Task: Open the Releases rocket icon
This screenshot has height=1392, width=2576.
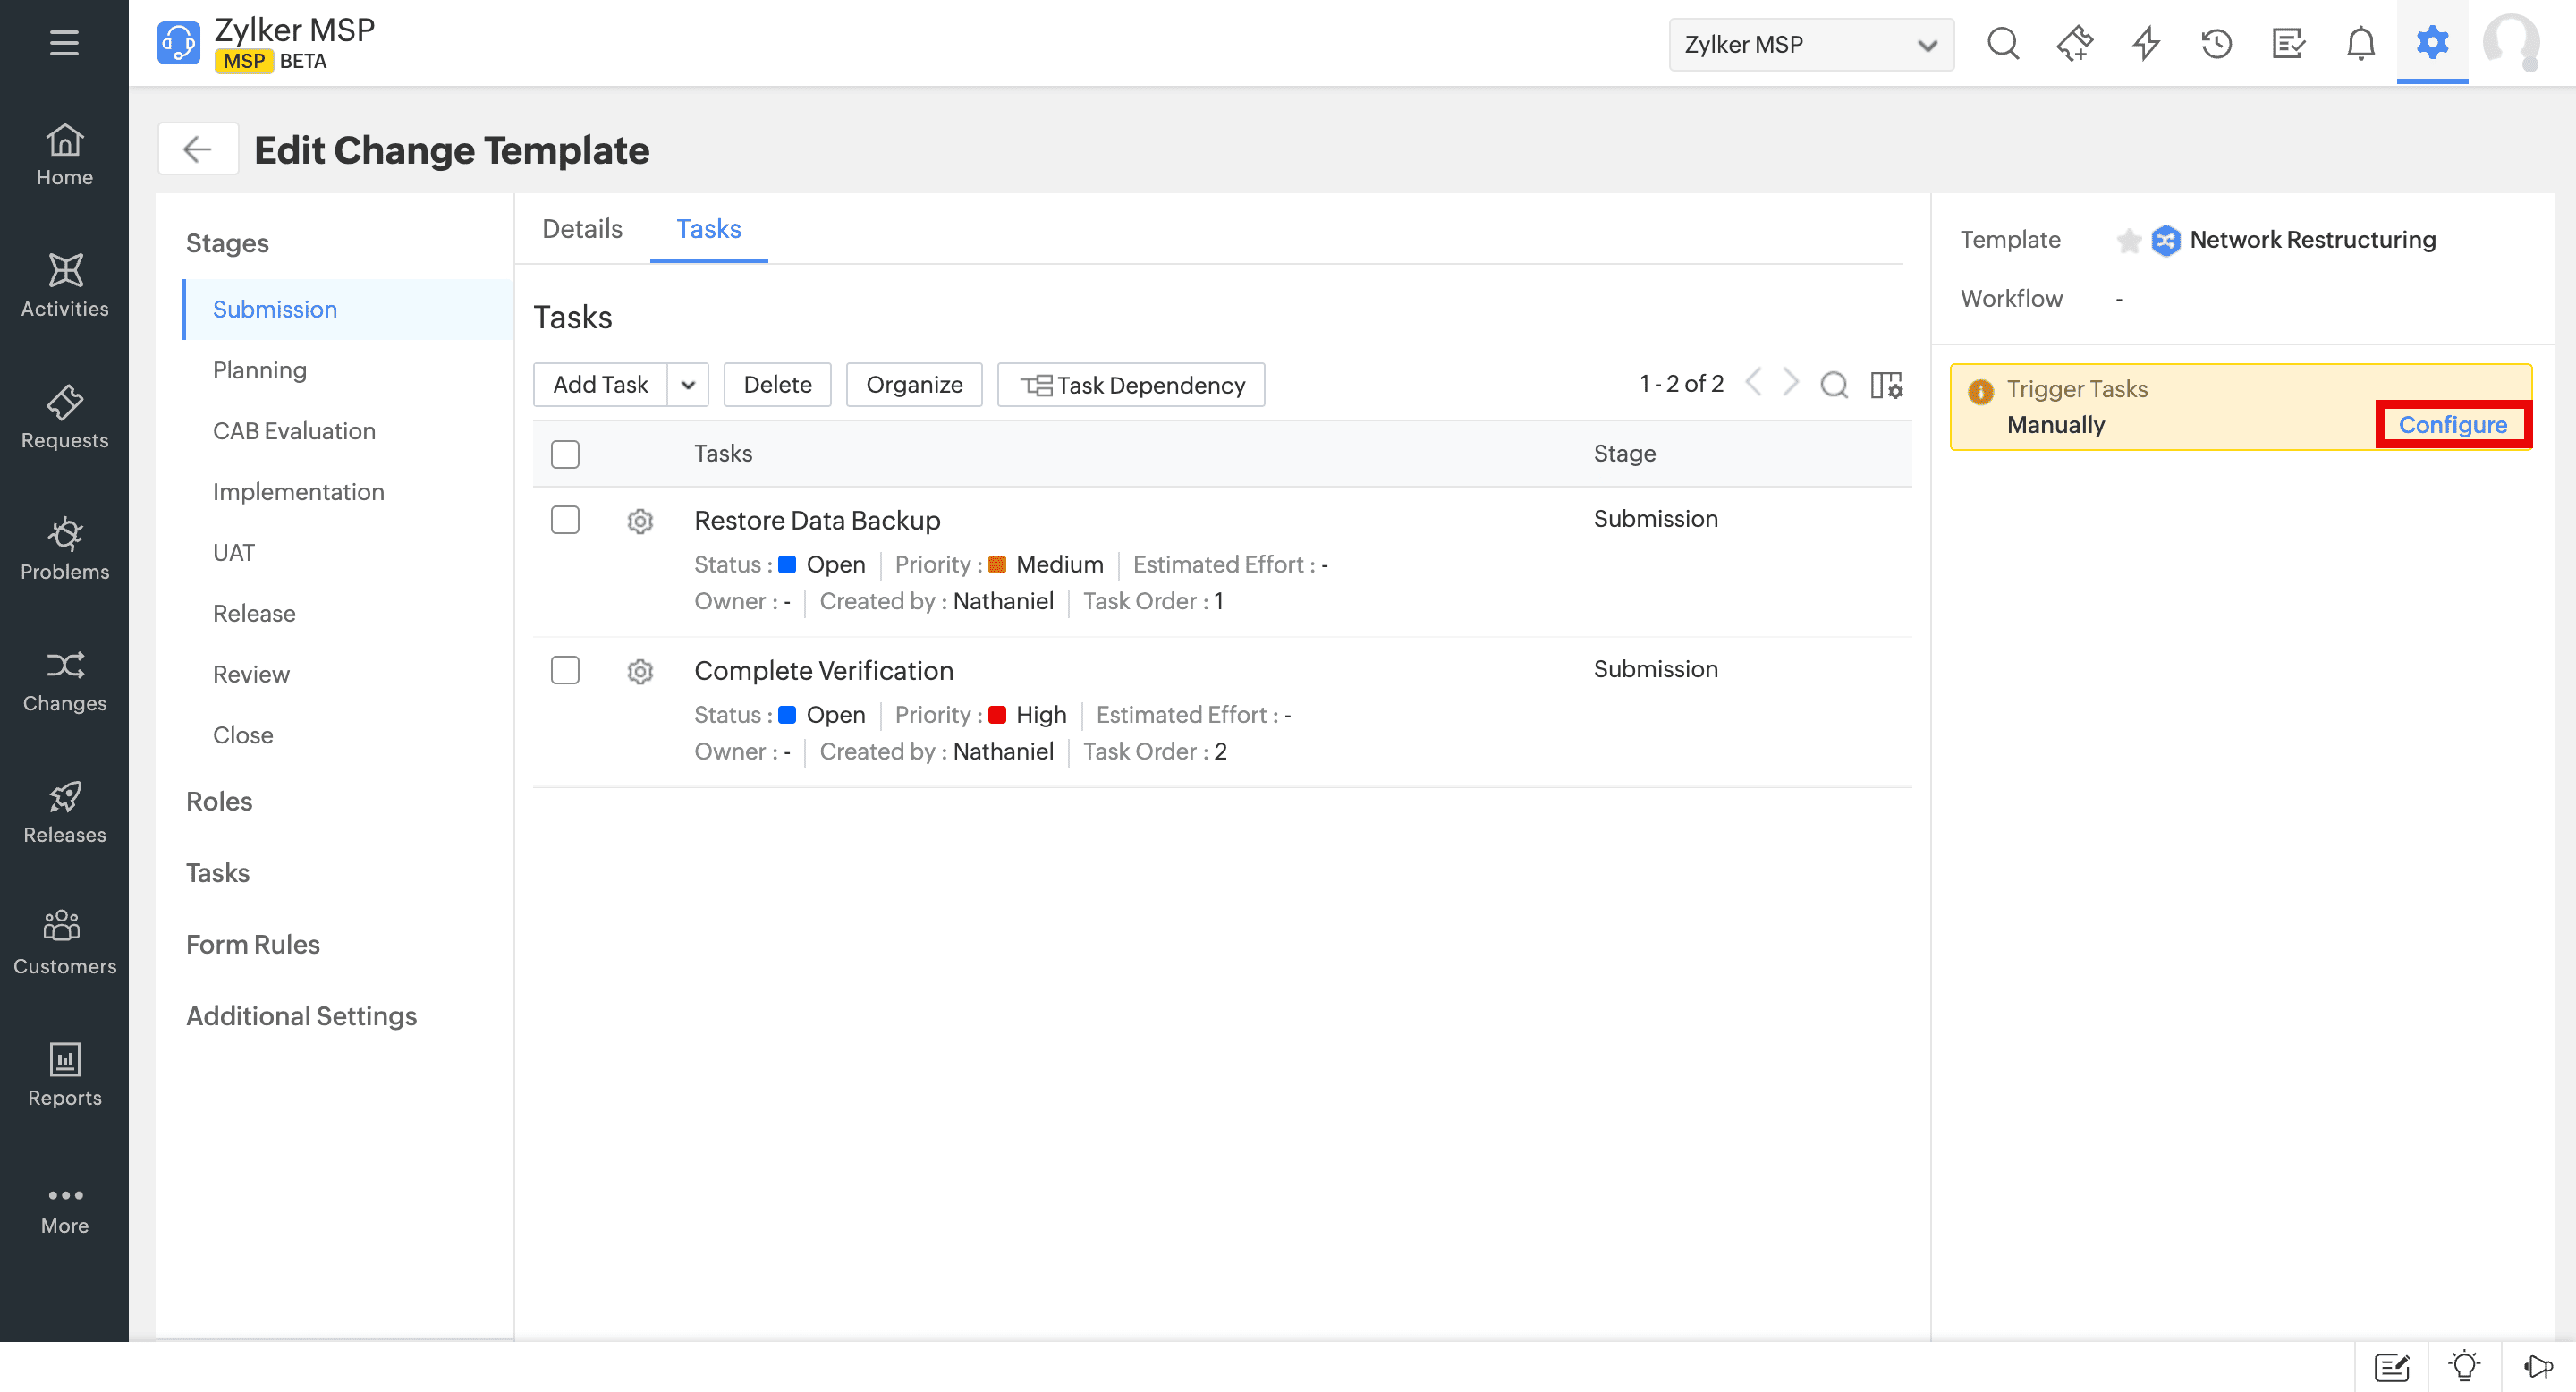Action: 65,797
